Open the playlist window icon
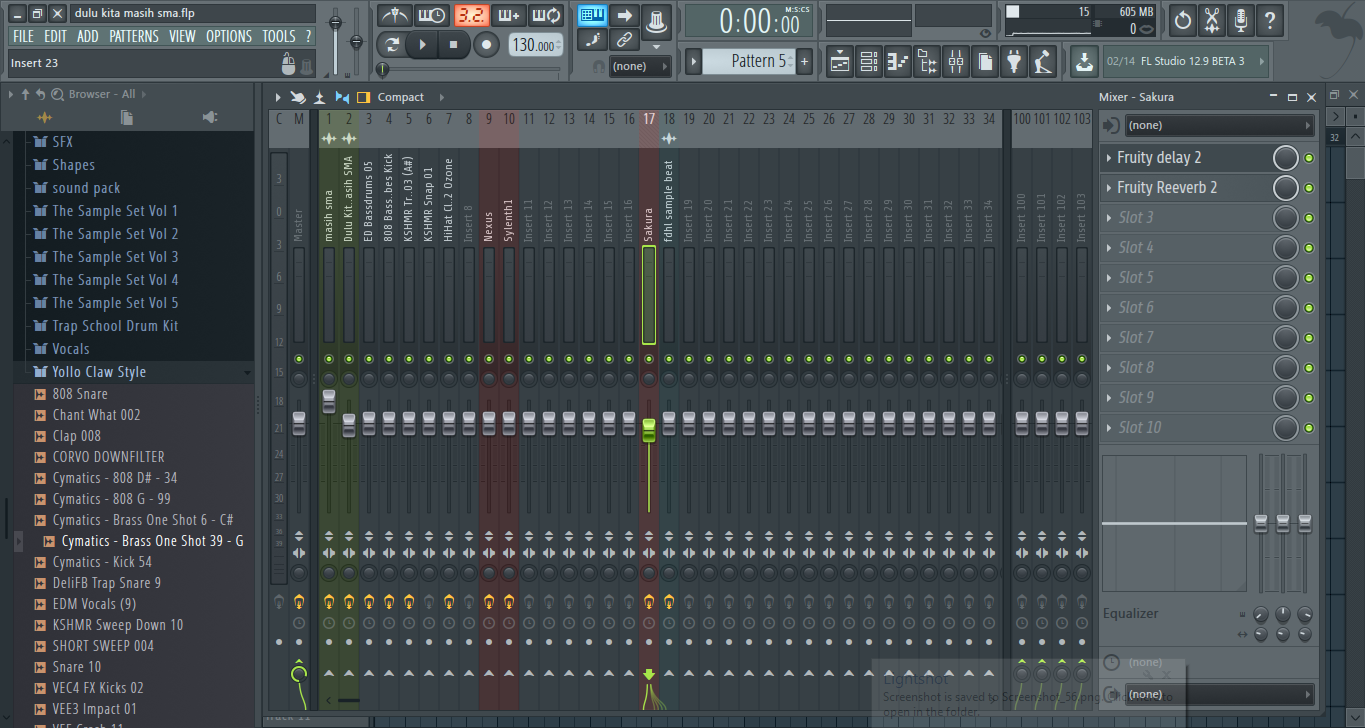Screen dimensions: 1365x728 coord(840,62)
